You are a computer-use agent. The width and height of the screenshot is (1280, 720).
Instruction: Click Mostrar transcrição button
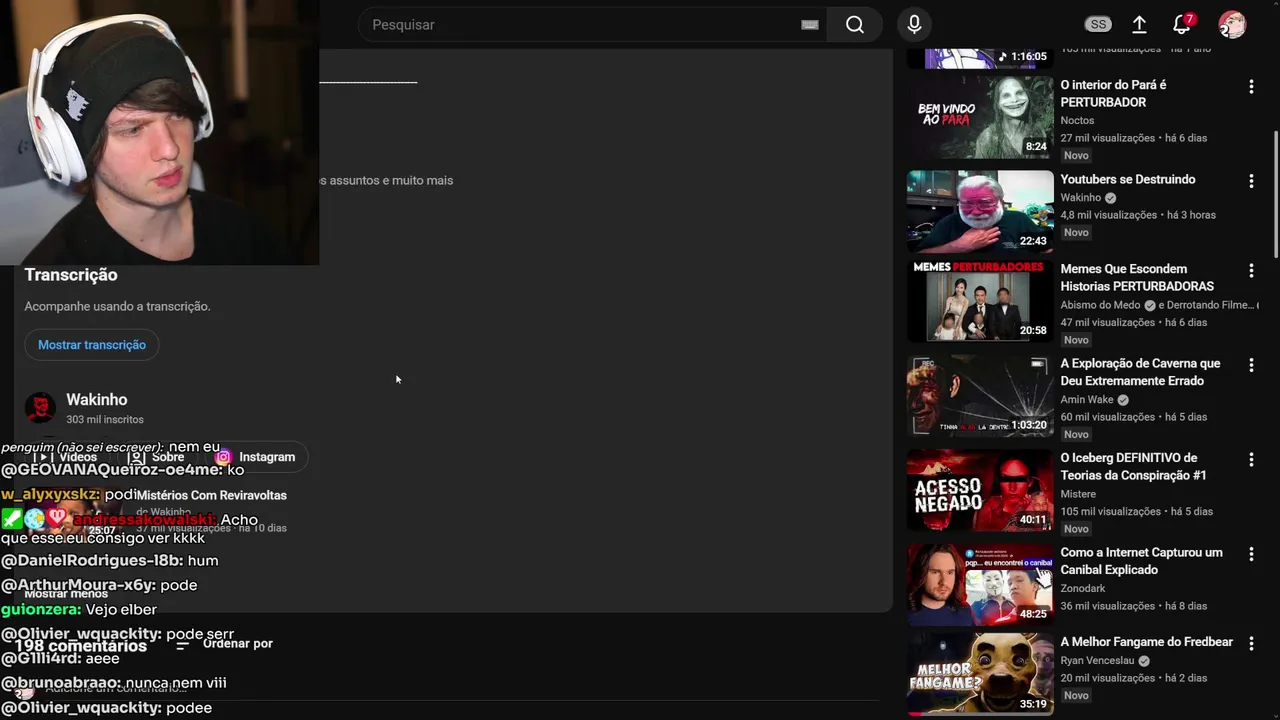[x=92, y=345]
